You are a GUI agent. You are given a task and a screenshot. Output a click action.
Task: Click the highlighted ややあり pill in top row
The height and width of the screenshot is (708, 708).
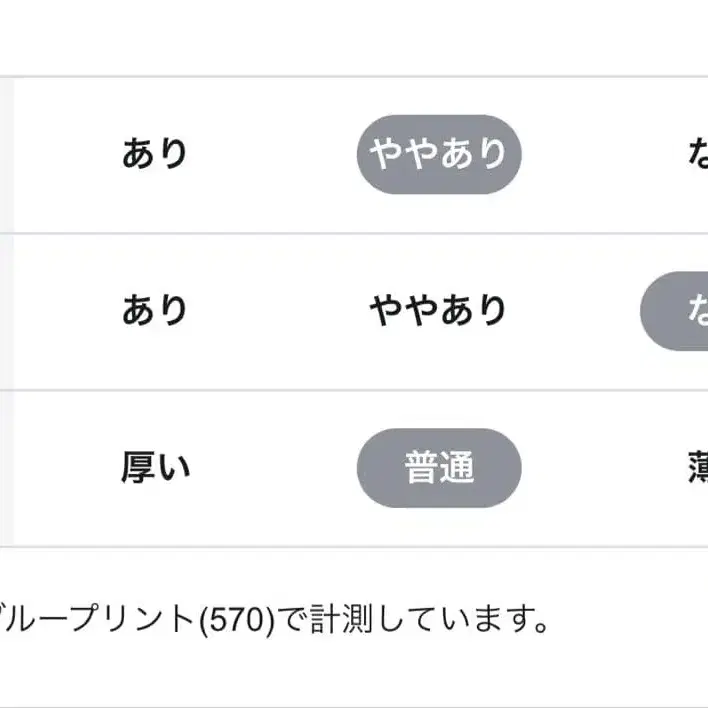(439, 154)
